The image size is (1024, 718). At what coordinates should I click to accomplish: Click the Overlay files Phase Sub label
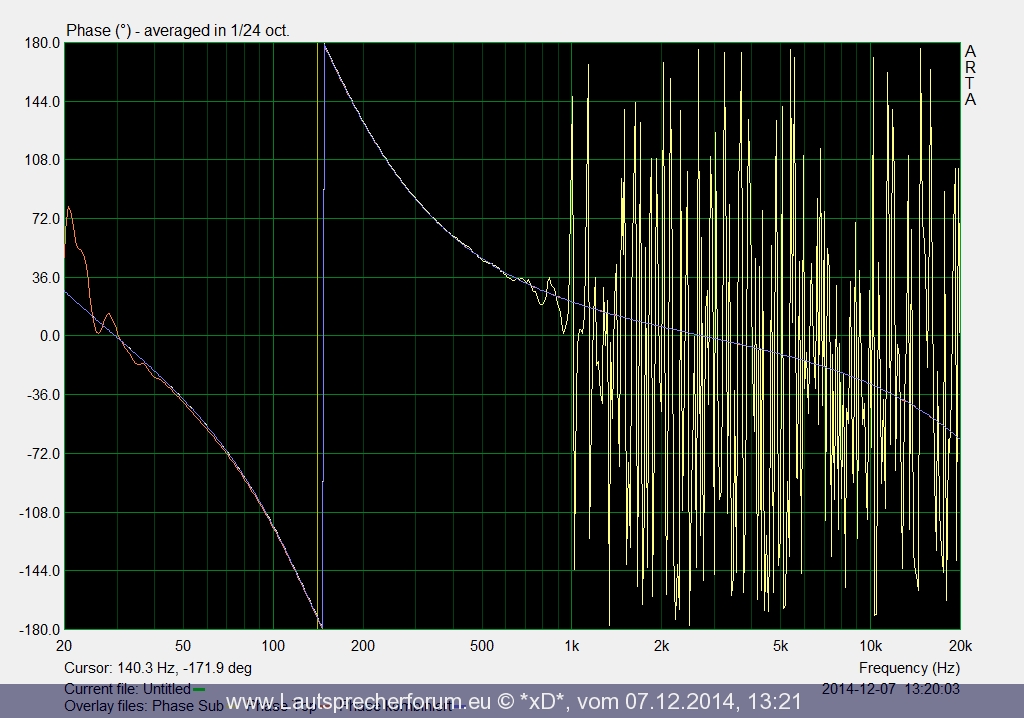130,705
